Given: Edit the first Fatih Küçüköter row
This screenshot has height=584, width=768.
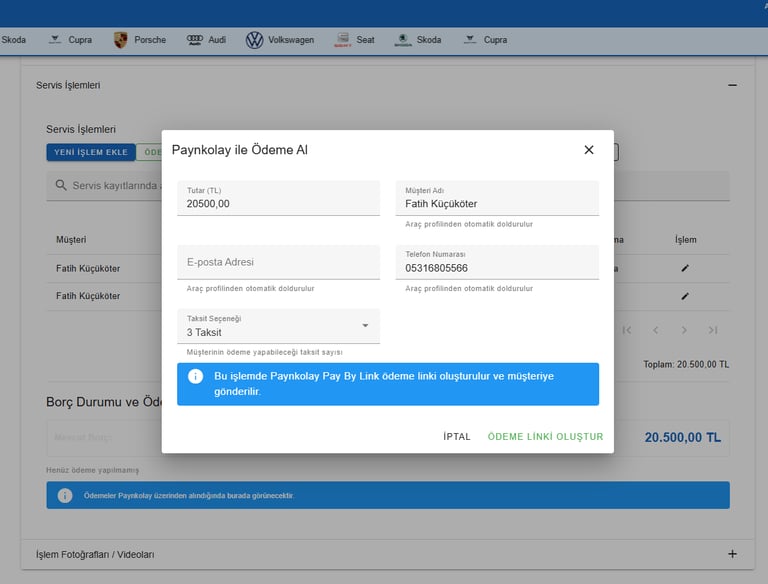Looking at the screenshot, I should click(x=685, y=268).
